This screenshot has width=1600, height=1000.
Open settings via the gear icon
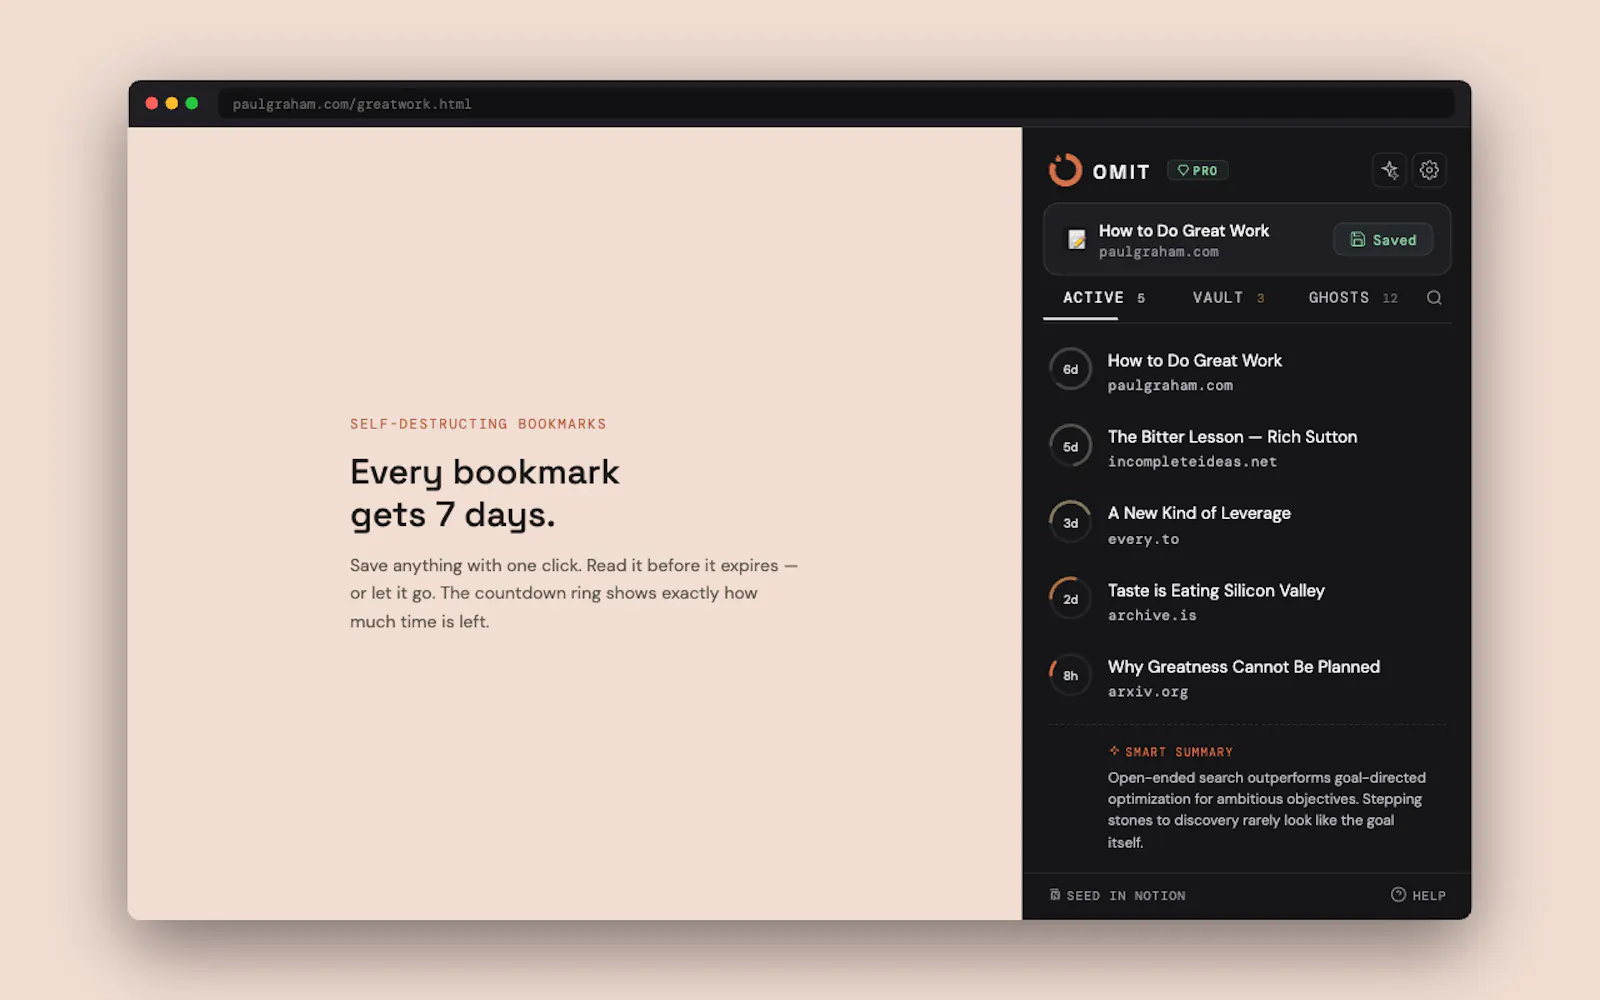point(1429,170)
